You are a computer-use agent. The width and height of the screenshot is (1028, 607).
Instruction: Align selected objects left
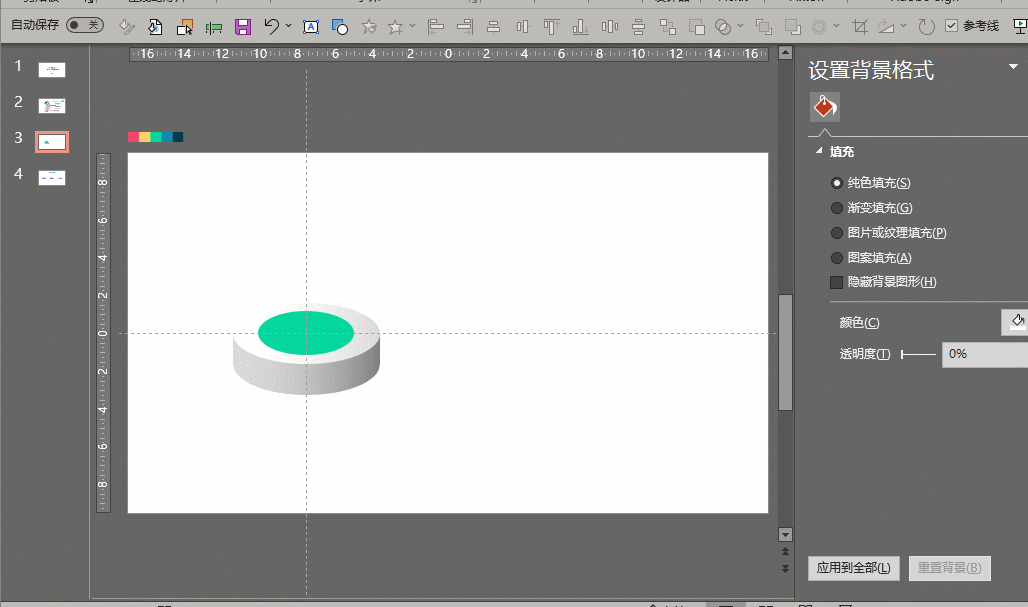(x=435, y=27)
